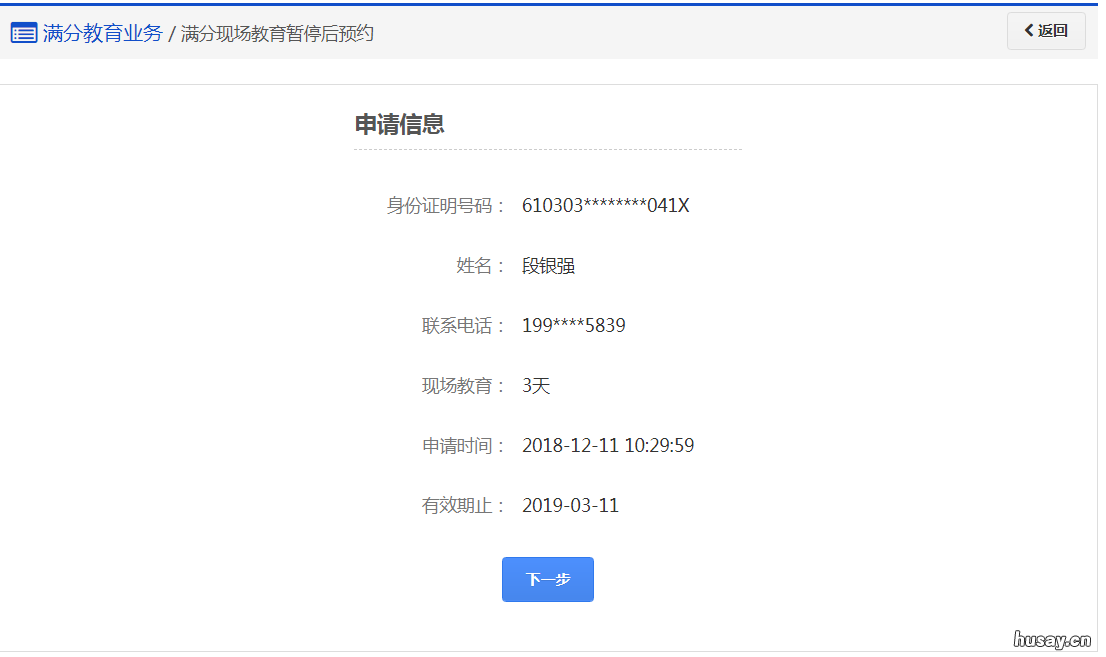Image resolution: width=1106 pixels, height=657 pixels.
Task: Click the 有效期止 date 2019-03-11
Action: pos(571,505)
